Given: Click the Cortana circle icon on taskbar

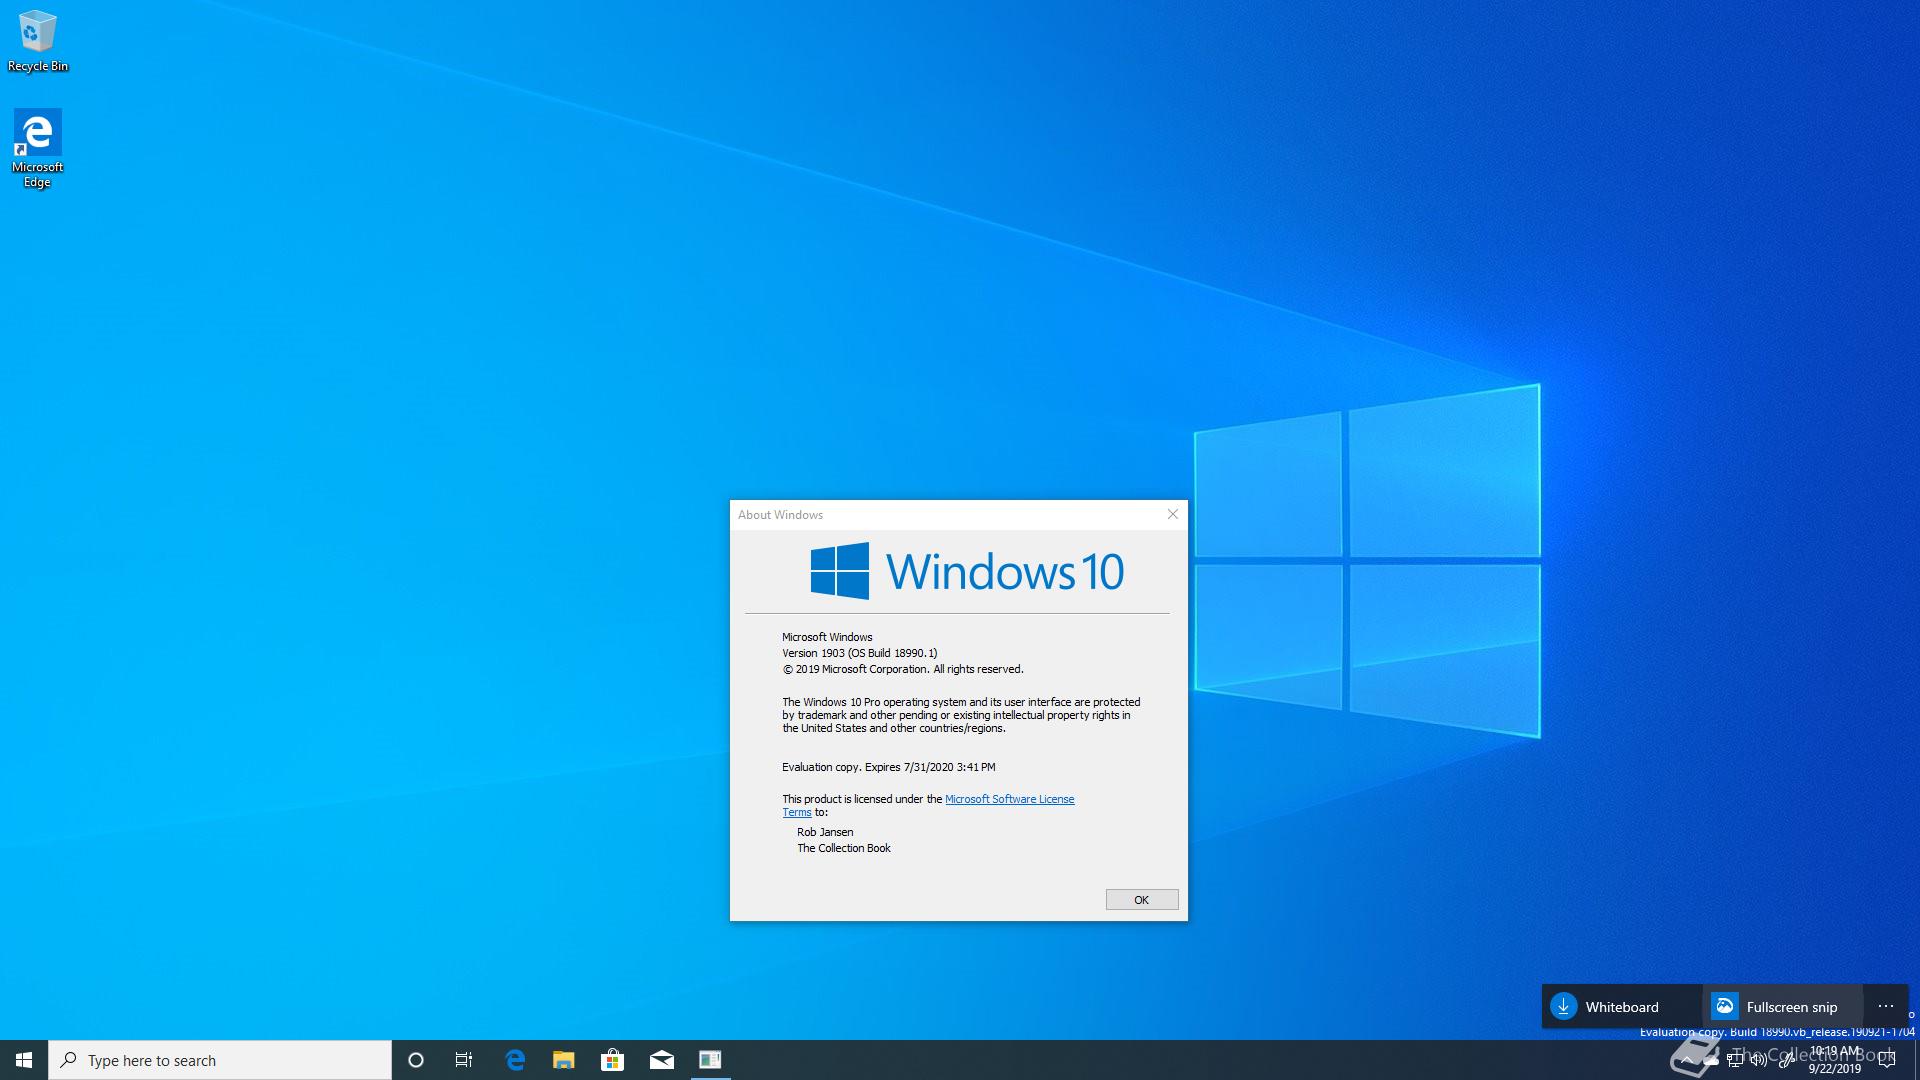Looking at the screenshot, I should [416, 1060].
